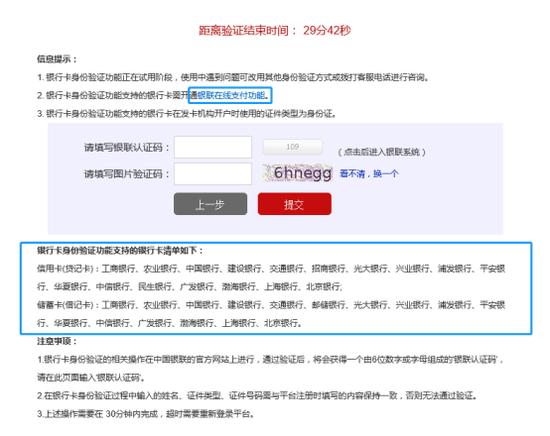Click the 6hnegg captcha image
Screen dimensions: 550x436
pyautogui.click(x=298, y=173)
